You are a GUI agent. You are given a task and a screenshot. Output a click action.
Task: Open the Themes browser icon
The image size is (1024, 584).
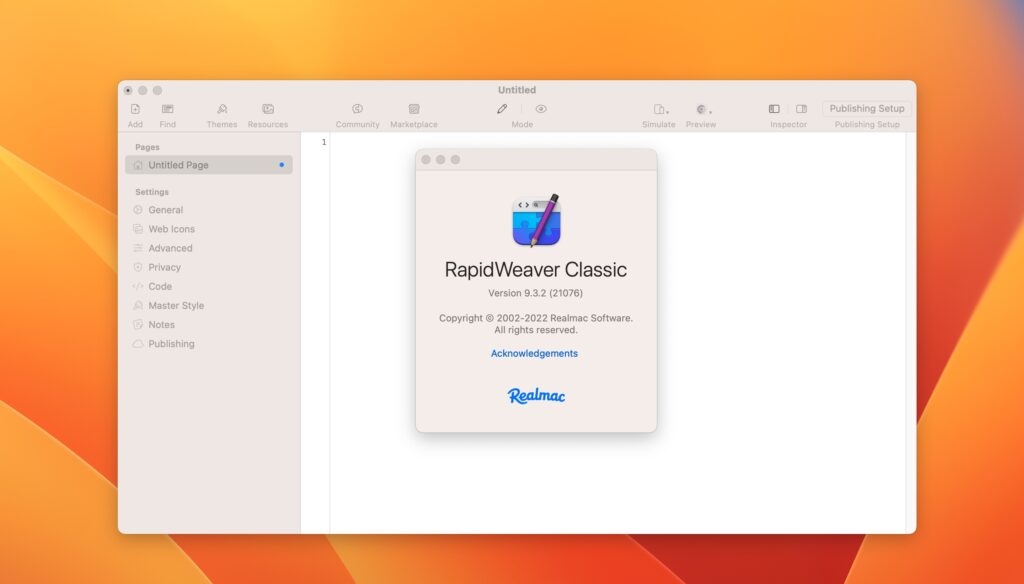click(221, 109)
